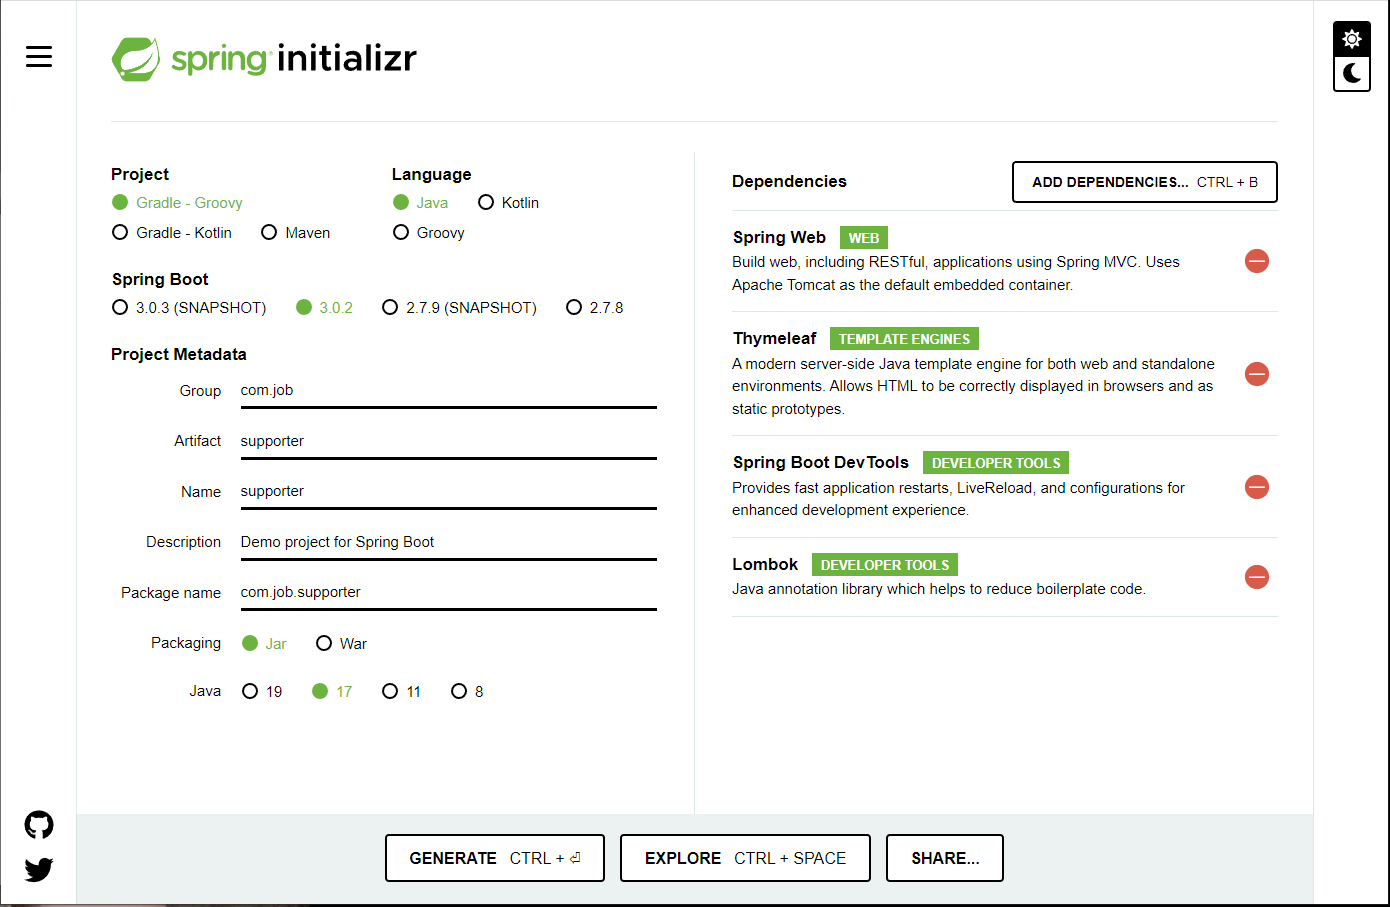1390x907 pixels.
Task: Click the Spring Initializr logo
Action: [x=264, y=59]
